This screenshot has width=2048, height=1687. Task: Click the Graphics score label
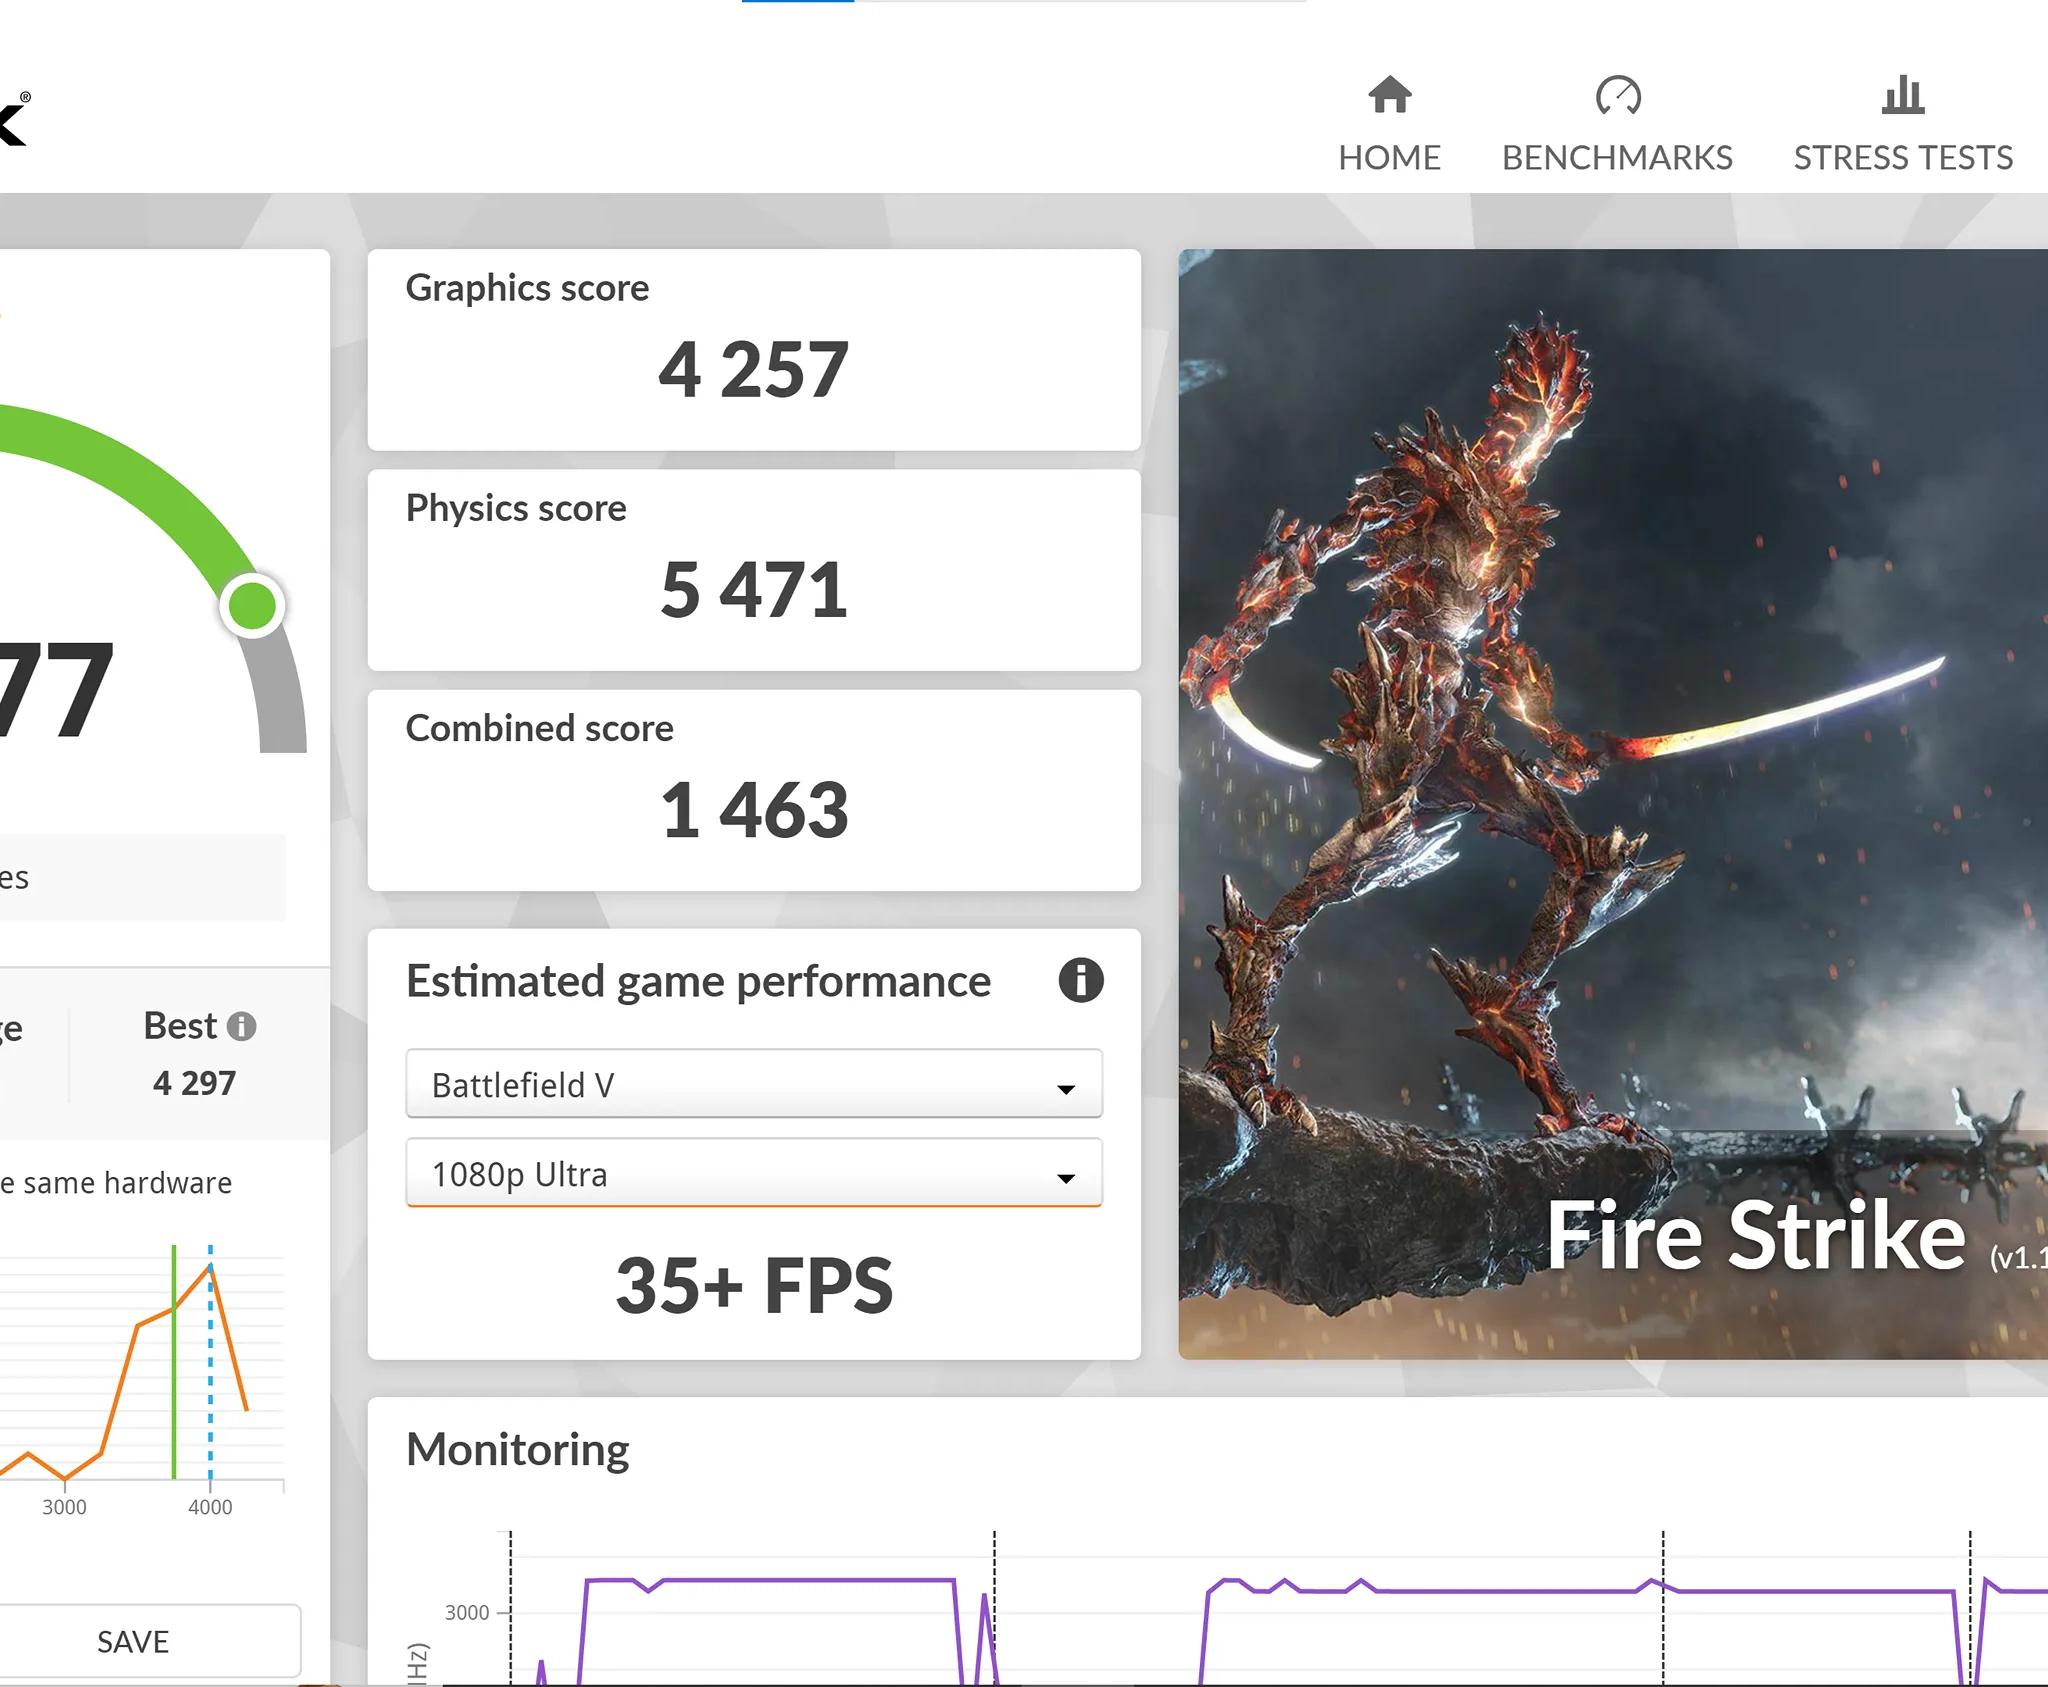[x=527, y=288]
